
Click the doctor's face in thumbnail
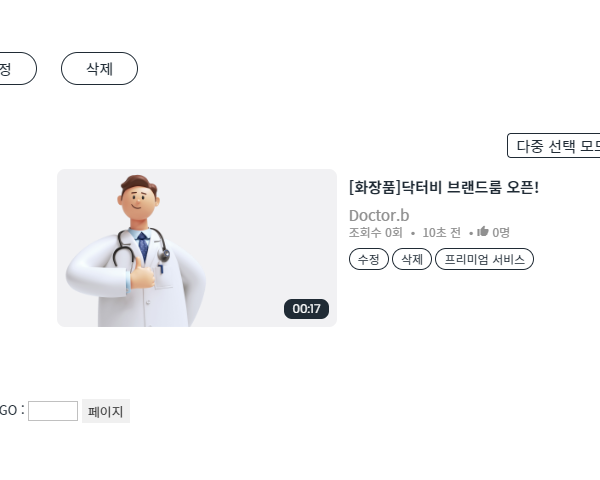[138, 201]
